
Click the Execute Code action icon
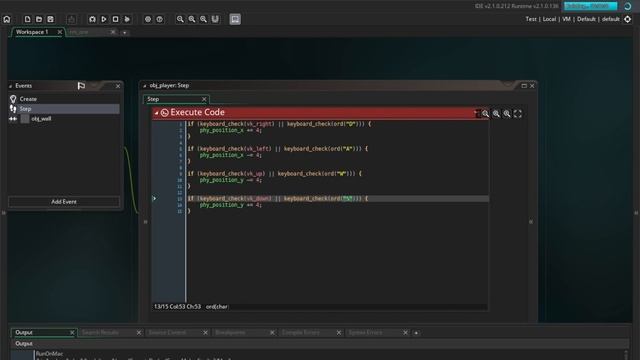[164, 113]
